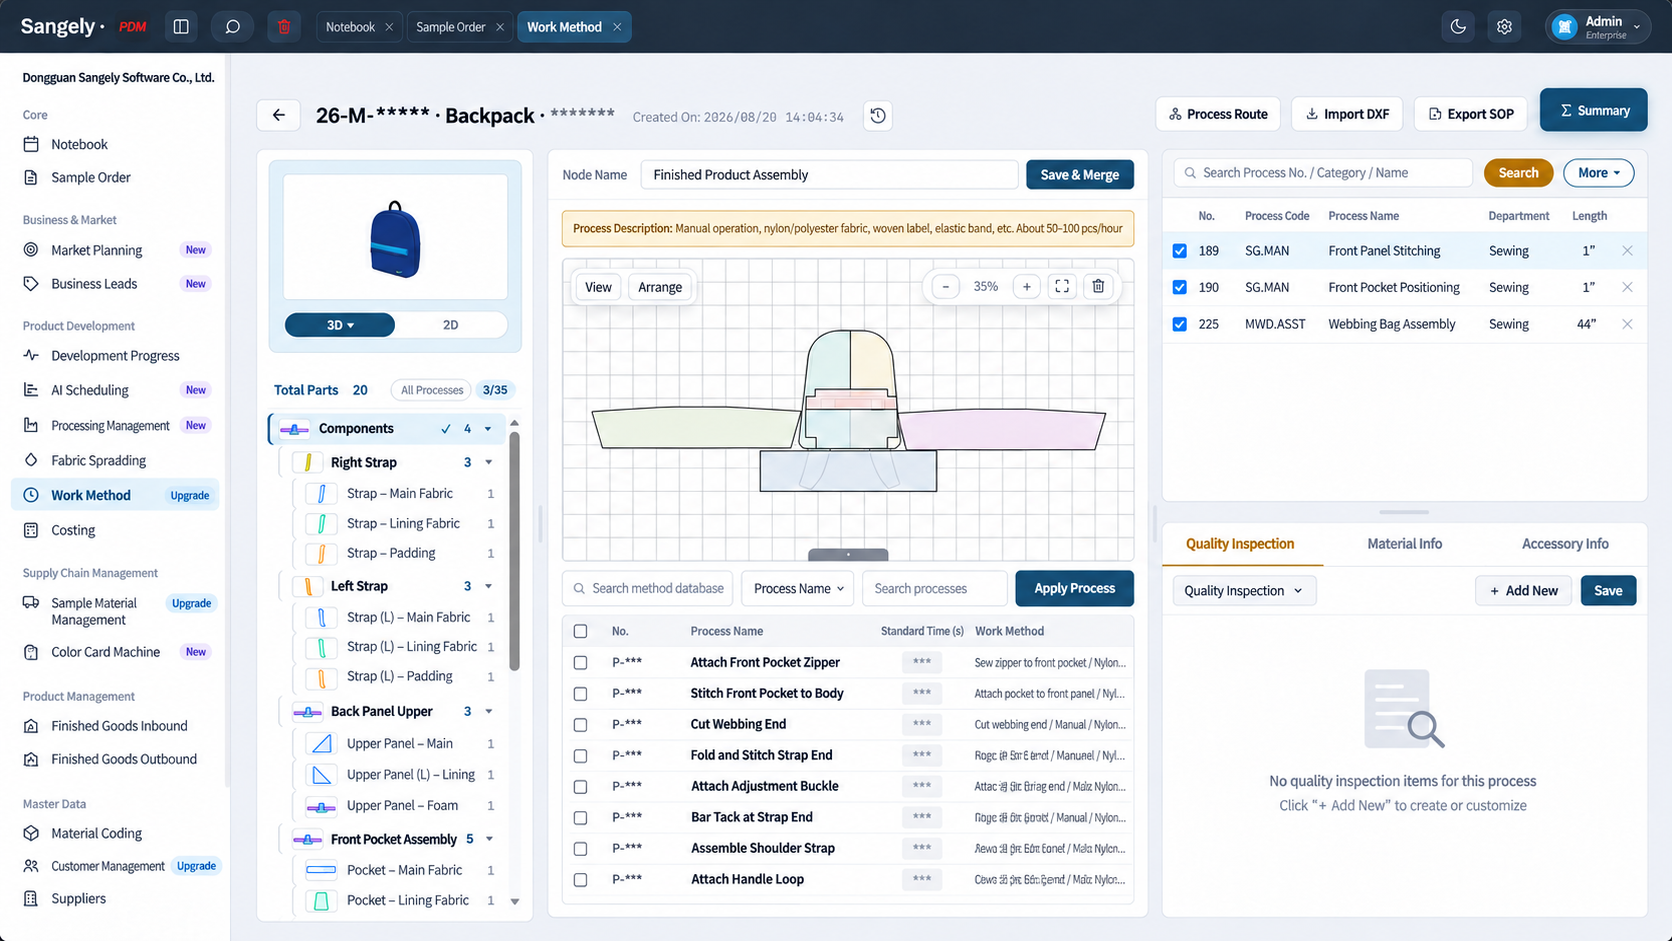
Task: Close the Notebook tab
Action: point(389,27)
